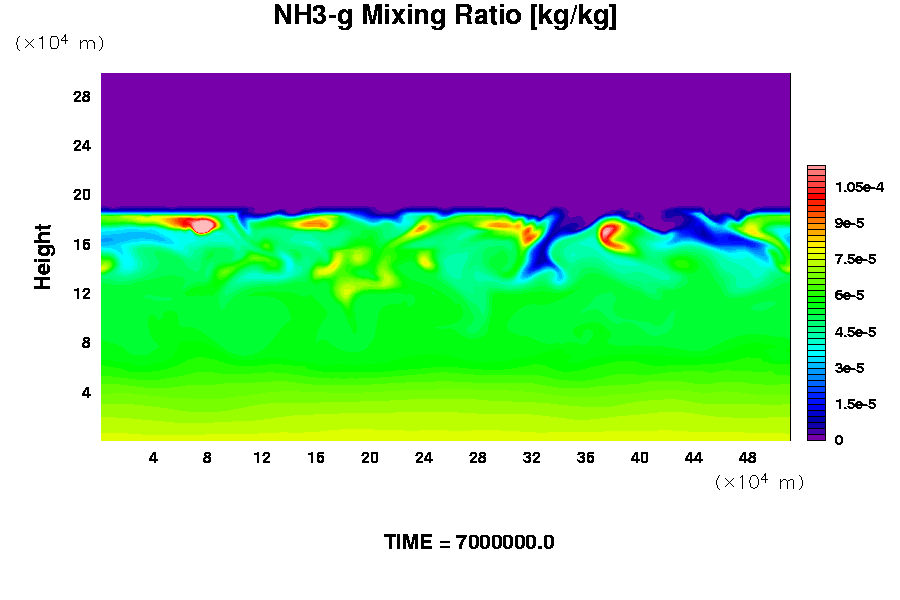The image size is (900, 600).
Task: Click the x-axis units label below the plot
Action: (x=760, y=482)
